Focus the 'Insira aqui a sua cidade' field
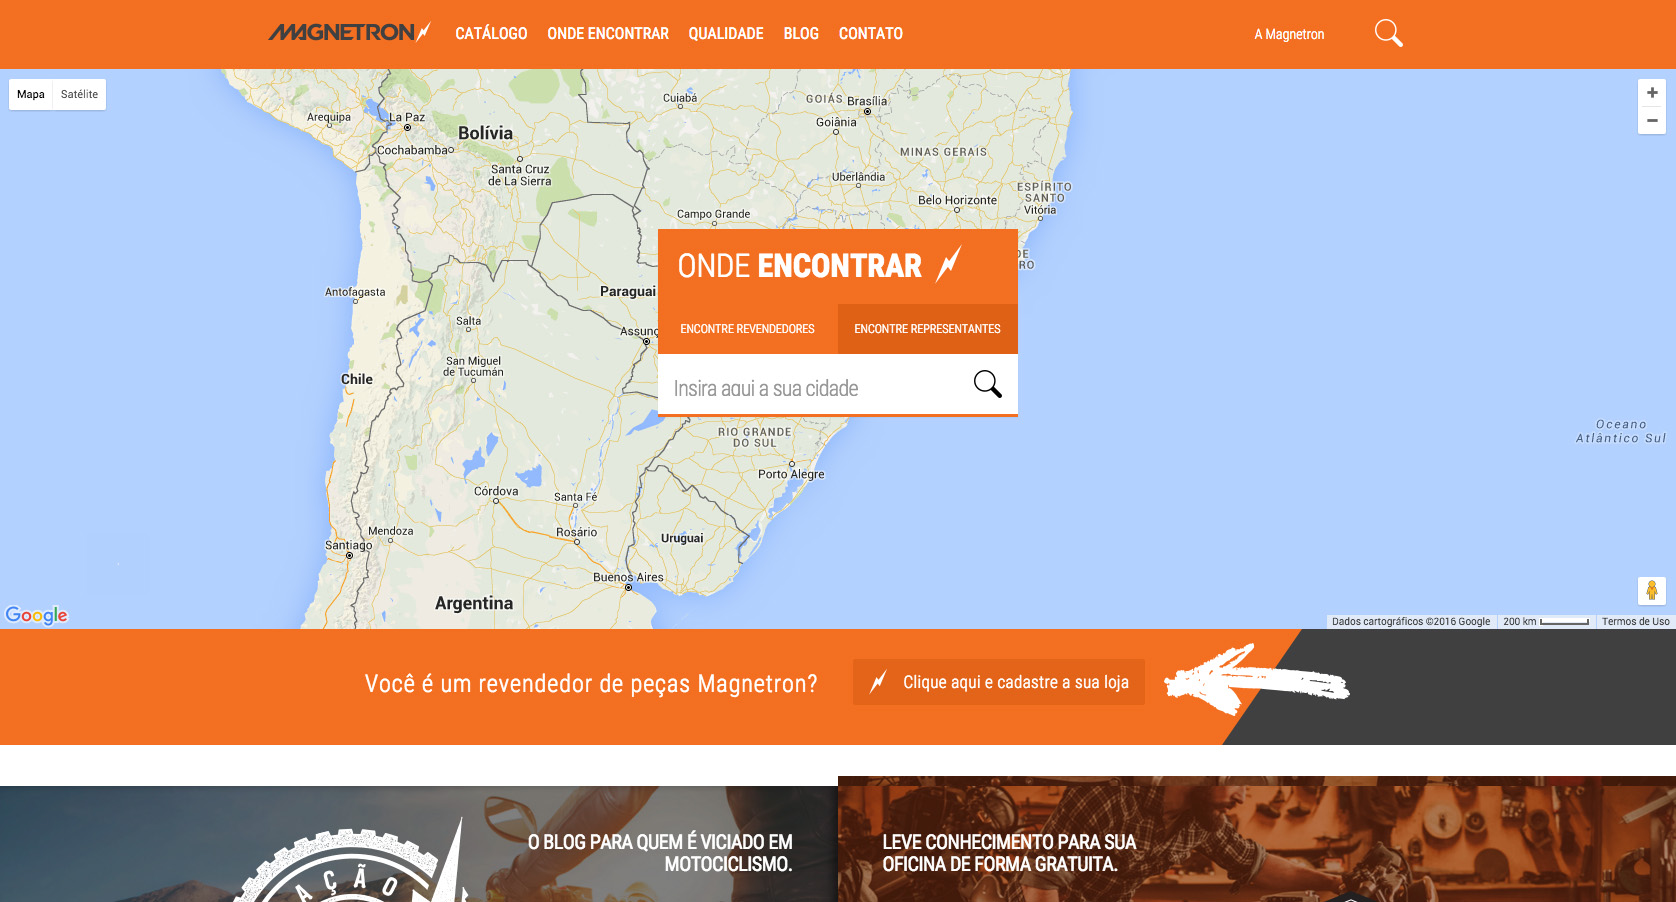The image size is (1676, 902). (x=810, y=388)
